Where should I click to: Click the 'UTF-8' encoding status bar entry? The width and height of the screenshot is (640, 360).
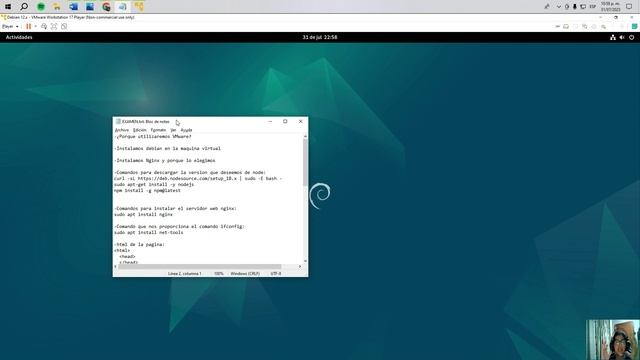(x=276, y=273)
